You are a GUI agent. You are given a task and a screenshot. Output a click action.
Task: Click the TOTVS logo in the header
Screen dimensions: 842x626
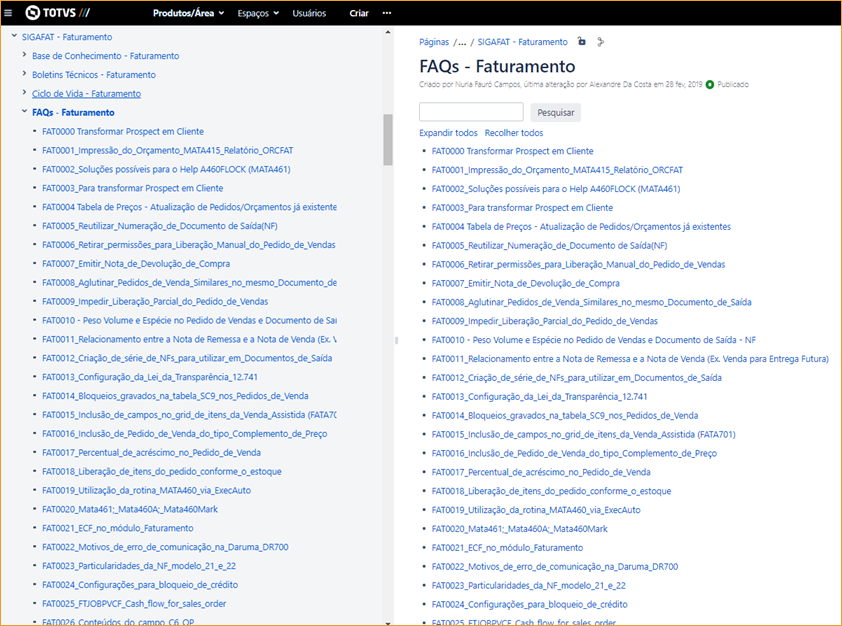57,12
